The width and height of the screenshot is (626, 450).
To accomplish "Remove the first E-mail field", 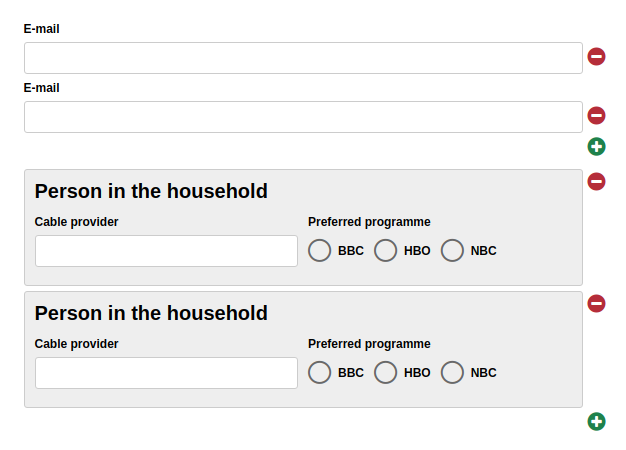I will coord(596,57).
